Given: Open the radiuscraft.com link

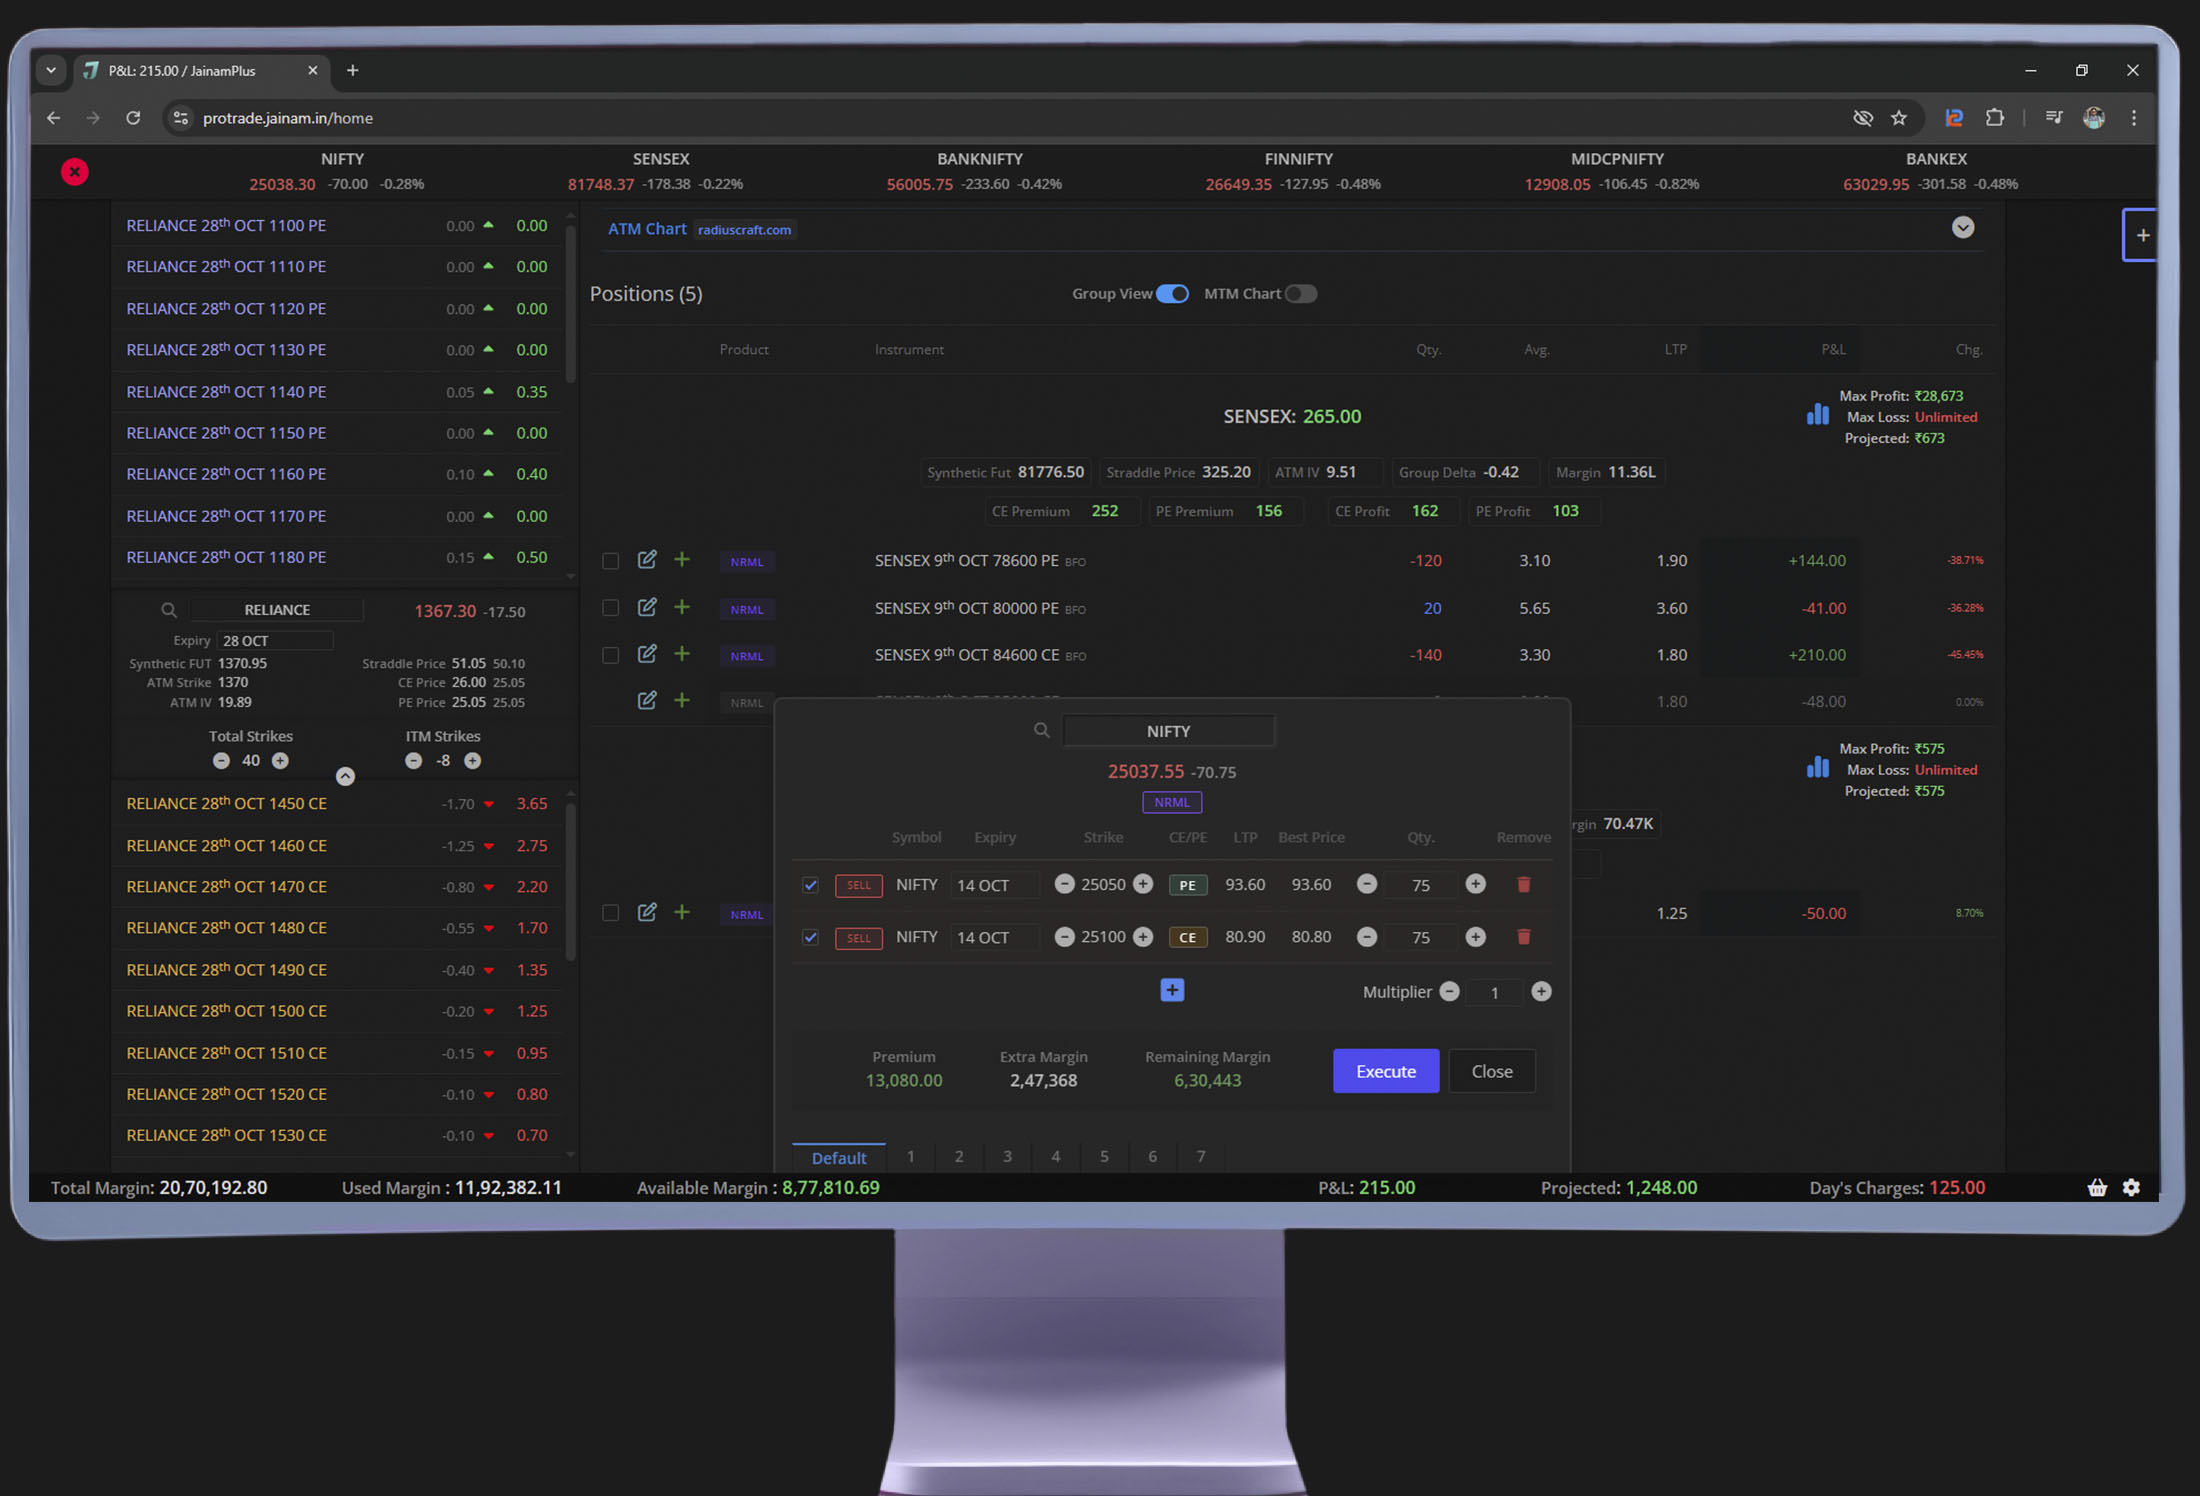Looking at the screenshot, I should [745, 230].
